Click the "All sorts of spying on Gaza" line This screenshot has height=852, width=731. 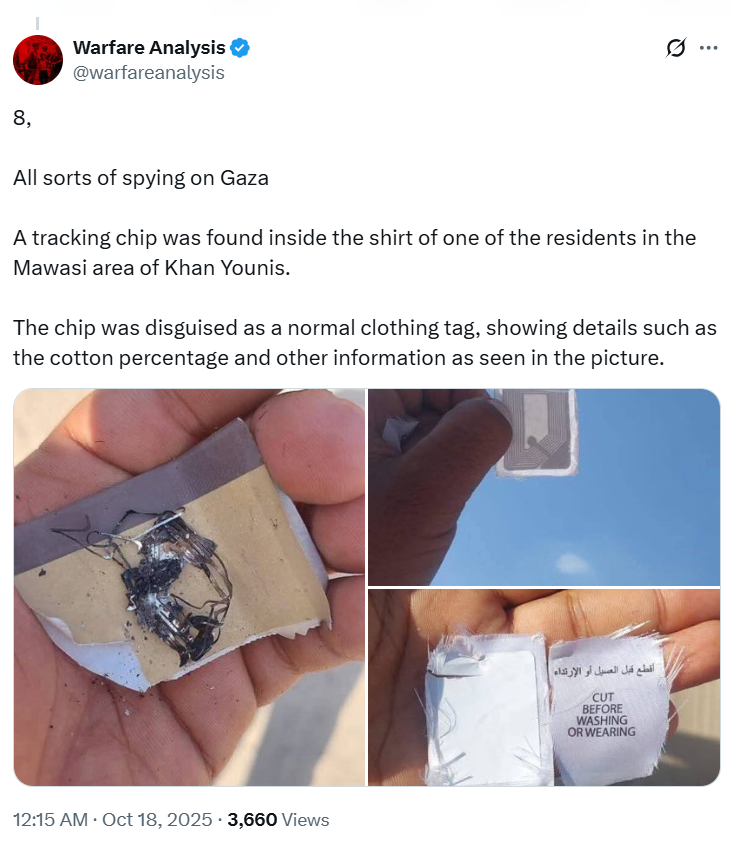[141, 178]
